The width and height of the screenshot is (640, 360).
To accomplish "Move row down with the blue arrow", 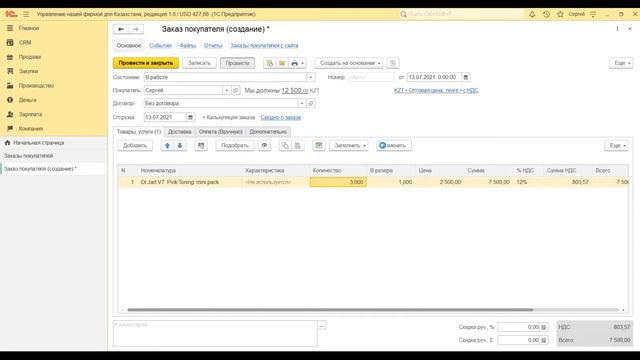I will click(x=180, y=146).
